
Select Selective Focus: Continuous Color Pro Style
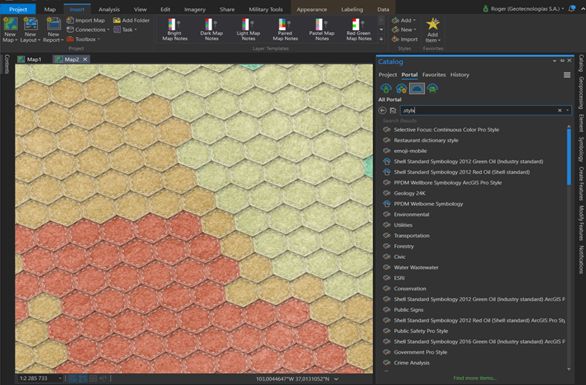446,130
